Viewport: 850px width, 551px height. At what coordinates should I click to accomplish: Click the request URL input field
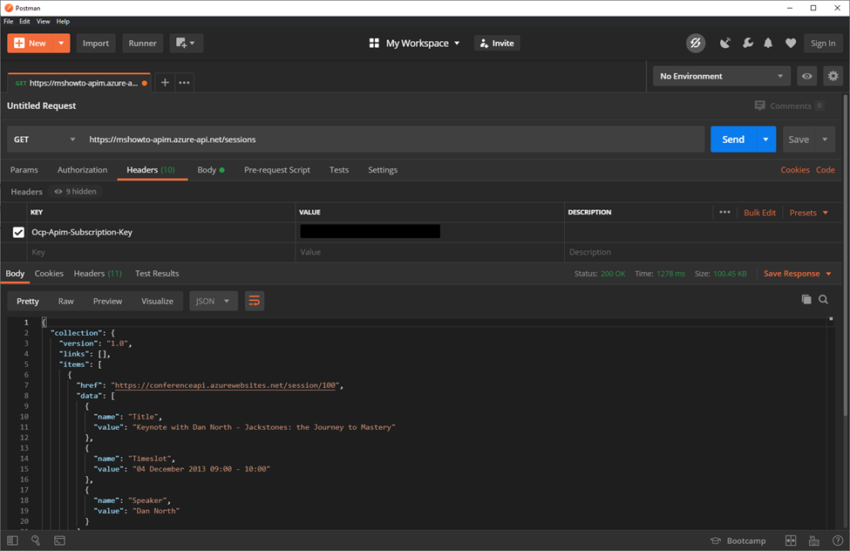(x=390, y=140)
